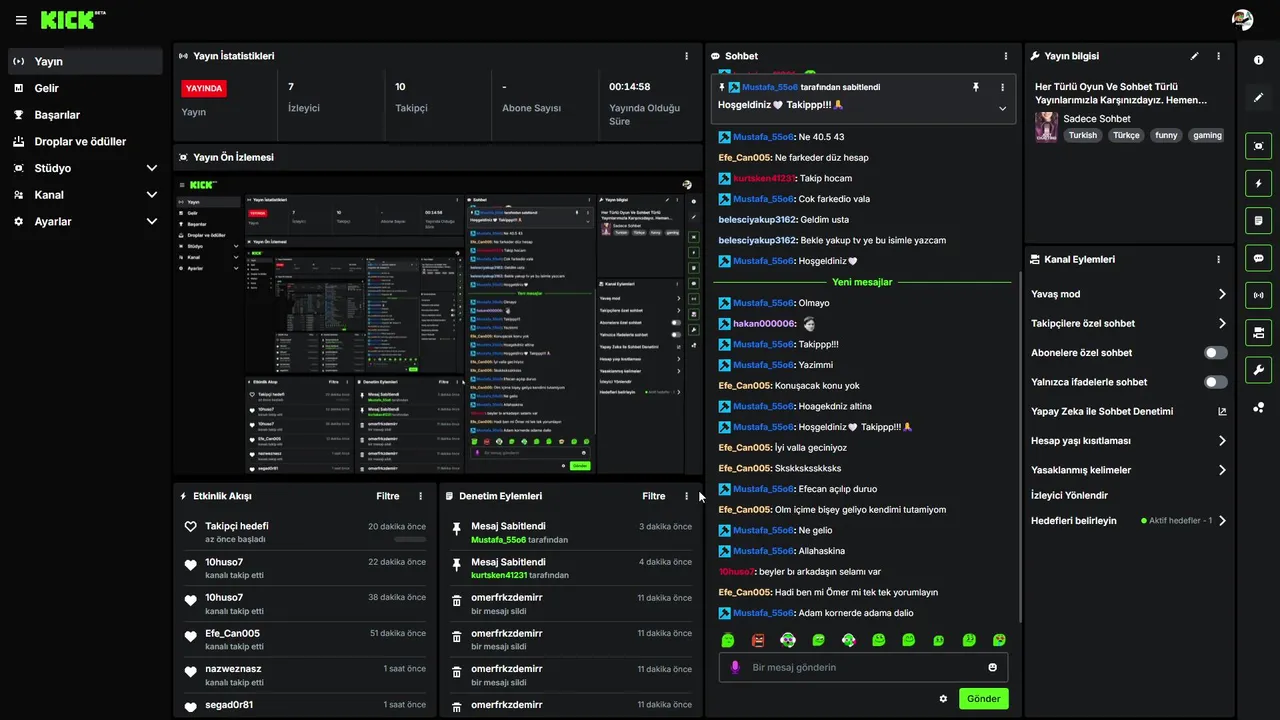
Task: Open Takipçilere özel sohbet arrow
Action: coord(1222,323)
